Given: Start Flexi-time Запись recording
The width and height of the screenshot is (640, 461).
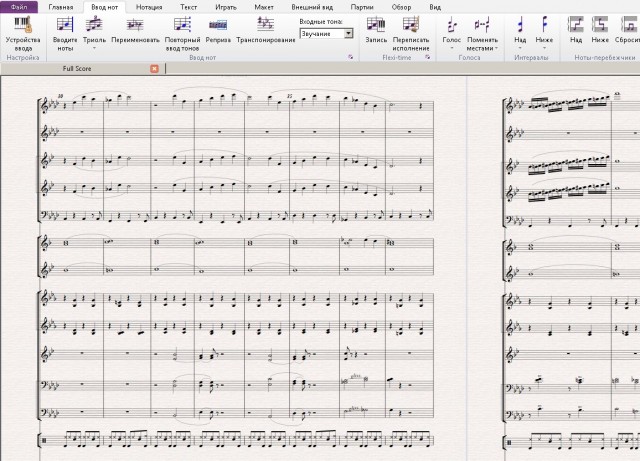Looking at the screenshot, I should pyautogui.click(x=376, y=29).
